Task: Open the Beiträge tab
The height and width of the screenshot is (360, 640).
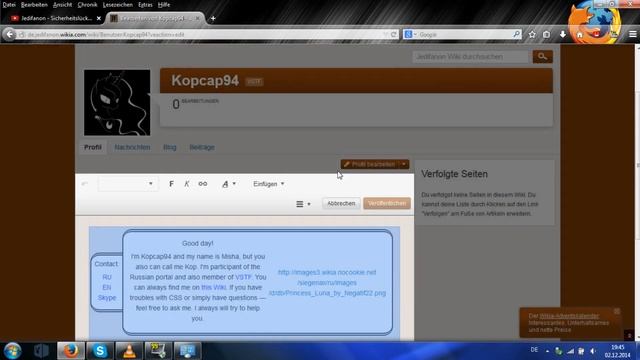Action: pyautogui.click(x=202, y=147)
